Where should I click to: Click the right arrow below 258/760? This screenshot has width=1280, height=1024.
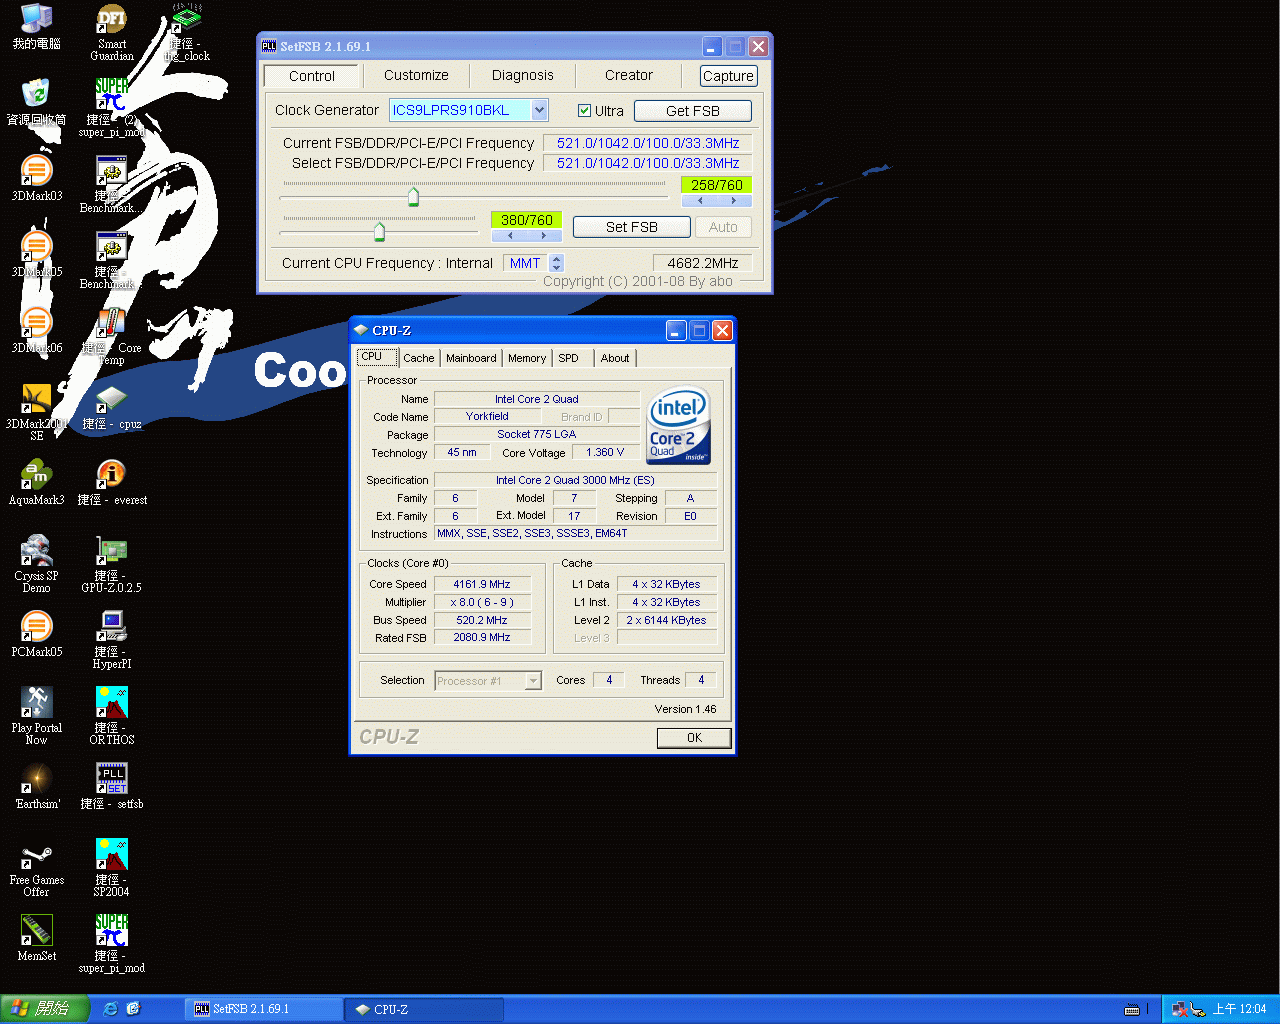(x=734, y=200)
